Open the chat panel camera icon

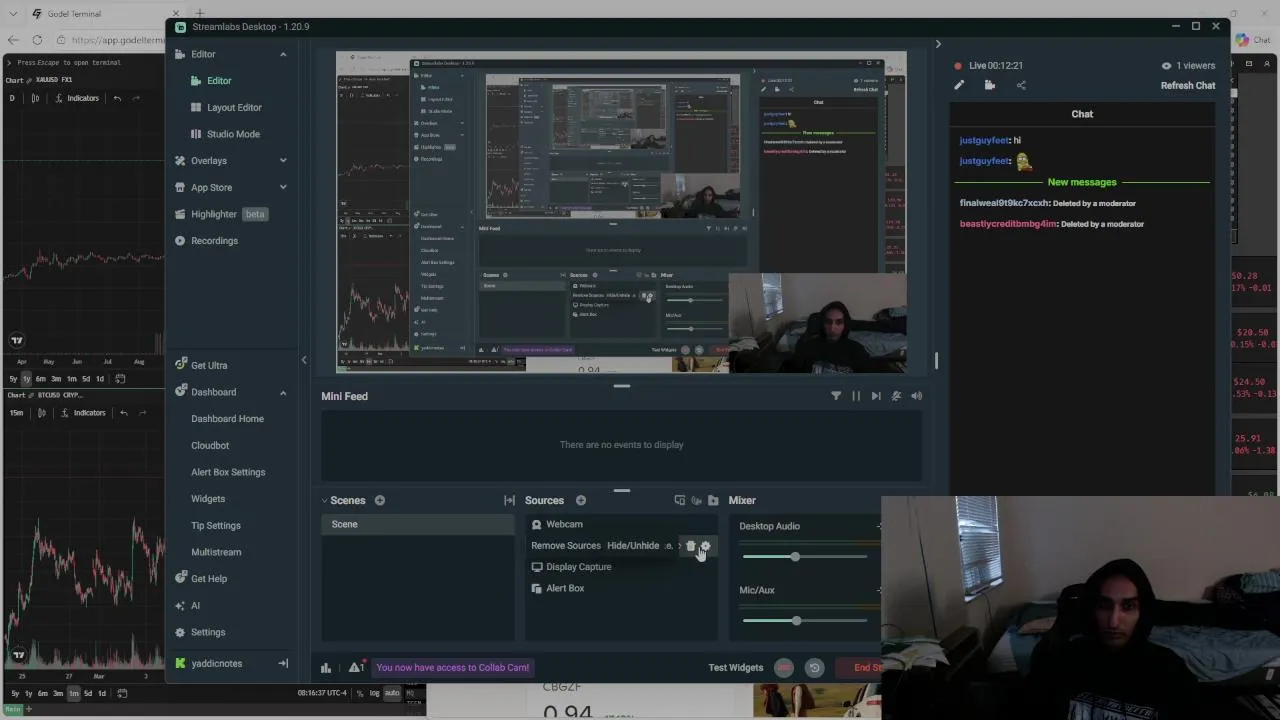[990, 86]
